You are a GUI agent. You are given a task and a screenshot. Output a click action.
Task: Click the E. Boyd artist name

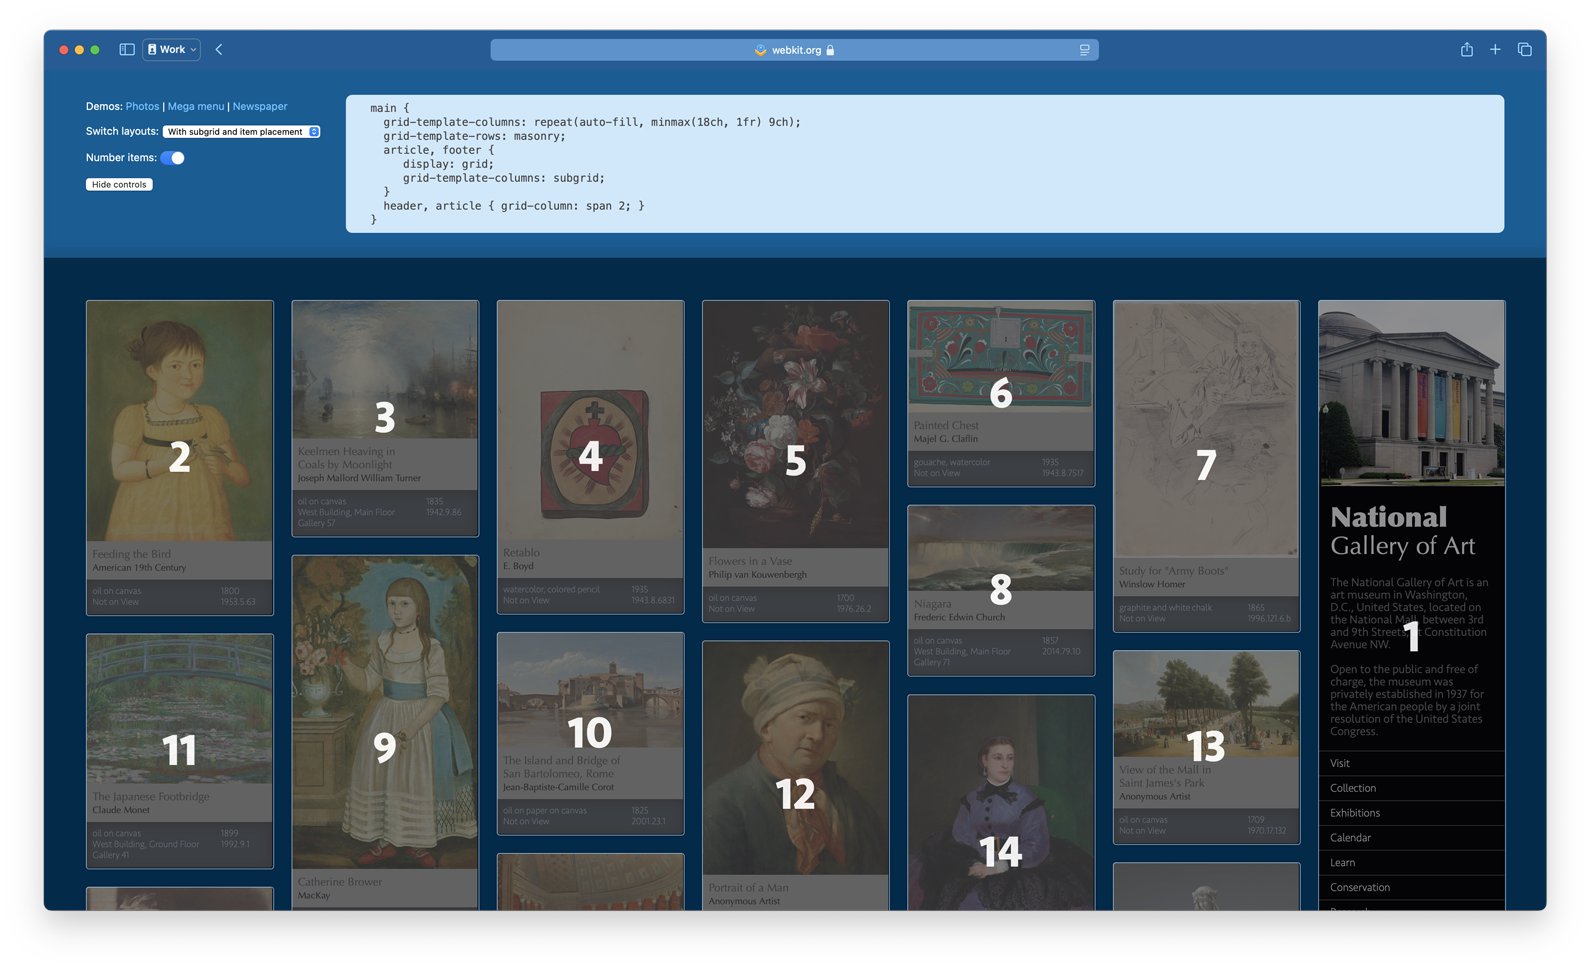pyautogui.click(x=518, y=566)
